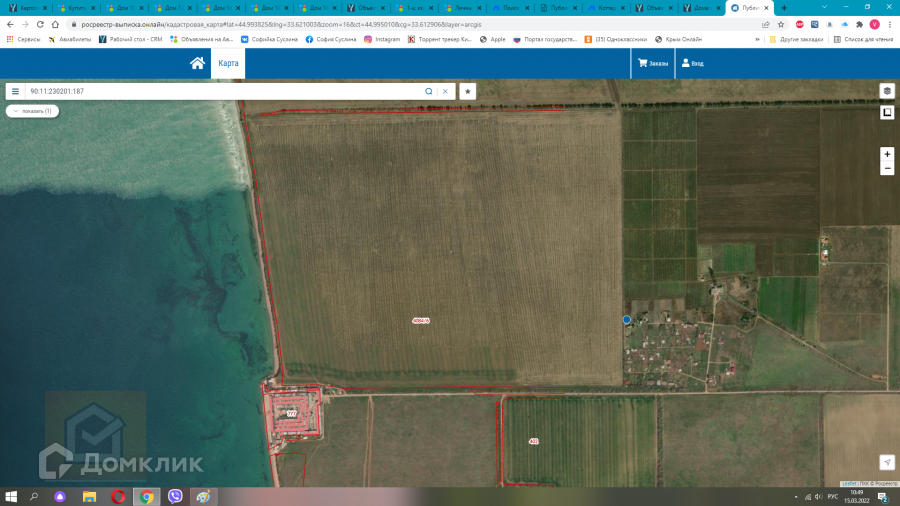This screenshot has height=506, width=900.
Task: Open the tab search chevron in title bar
Action: (x=824, y=7)
